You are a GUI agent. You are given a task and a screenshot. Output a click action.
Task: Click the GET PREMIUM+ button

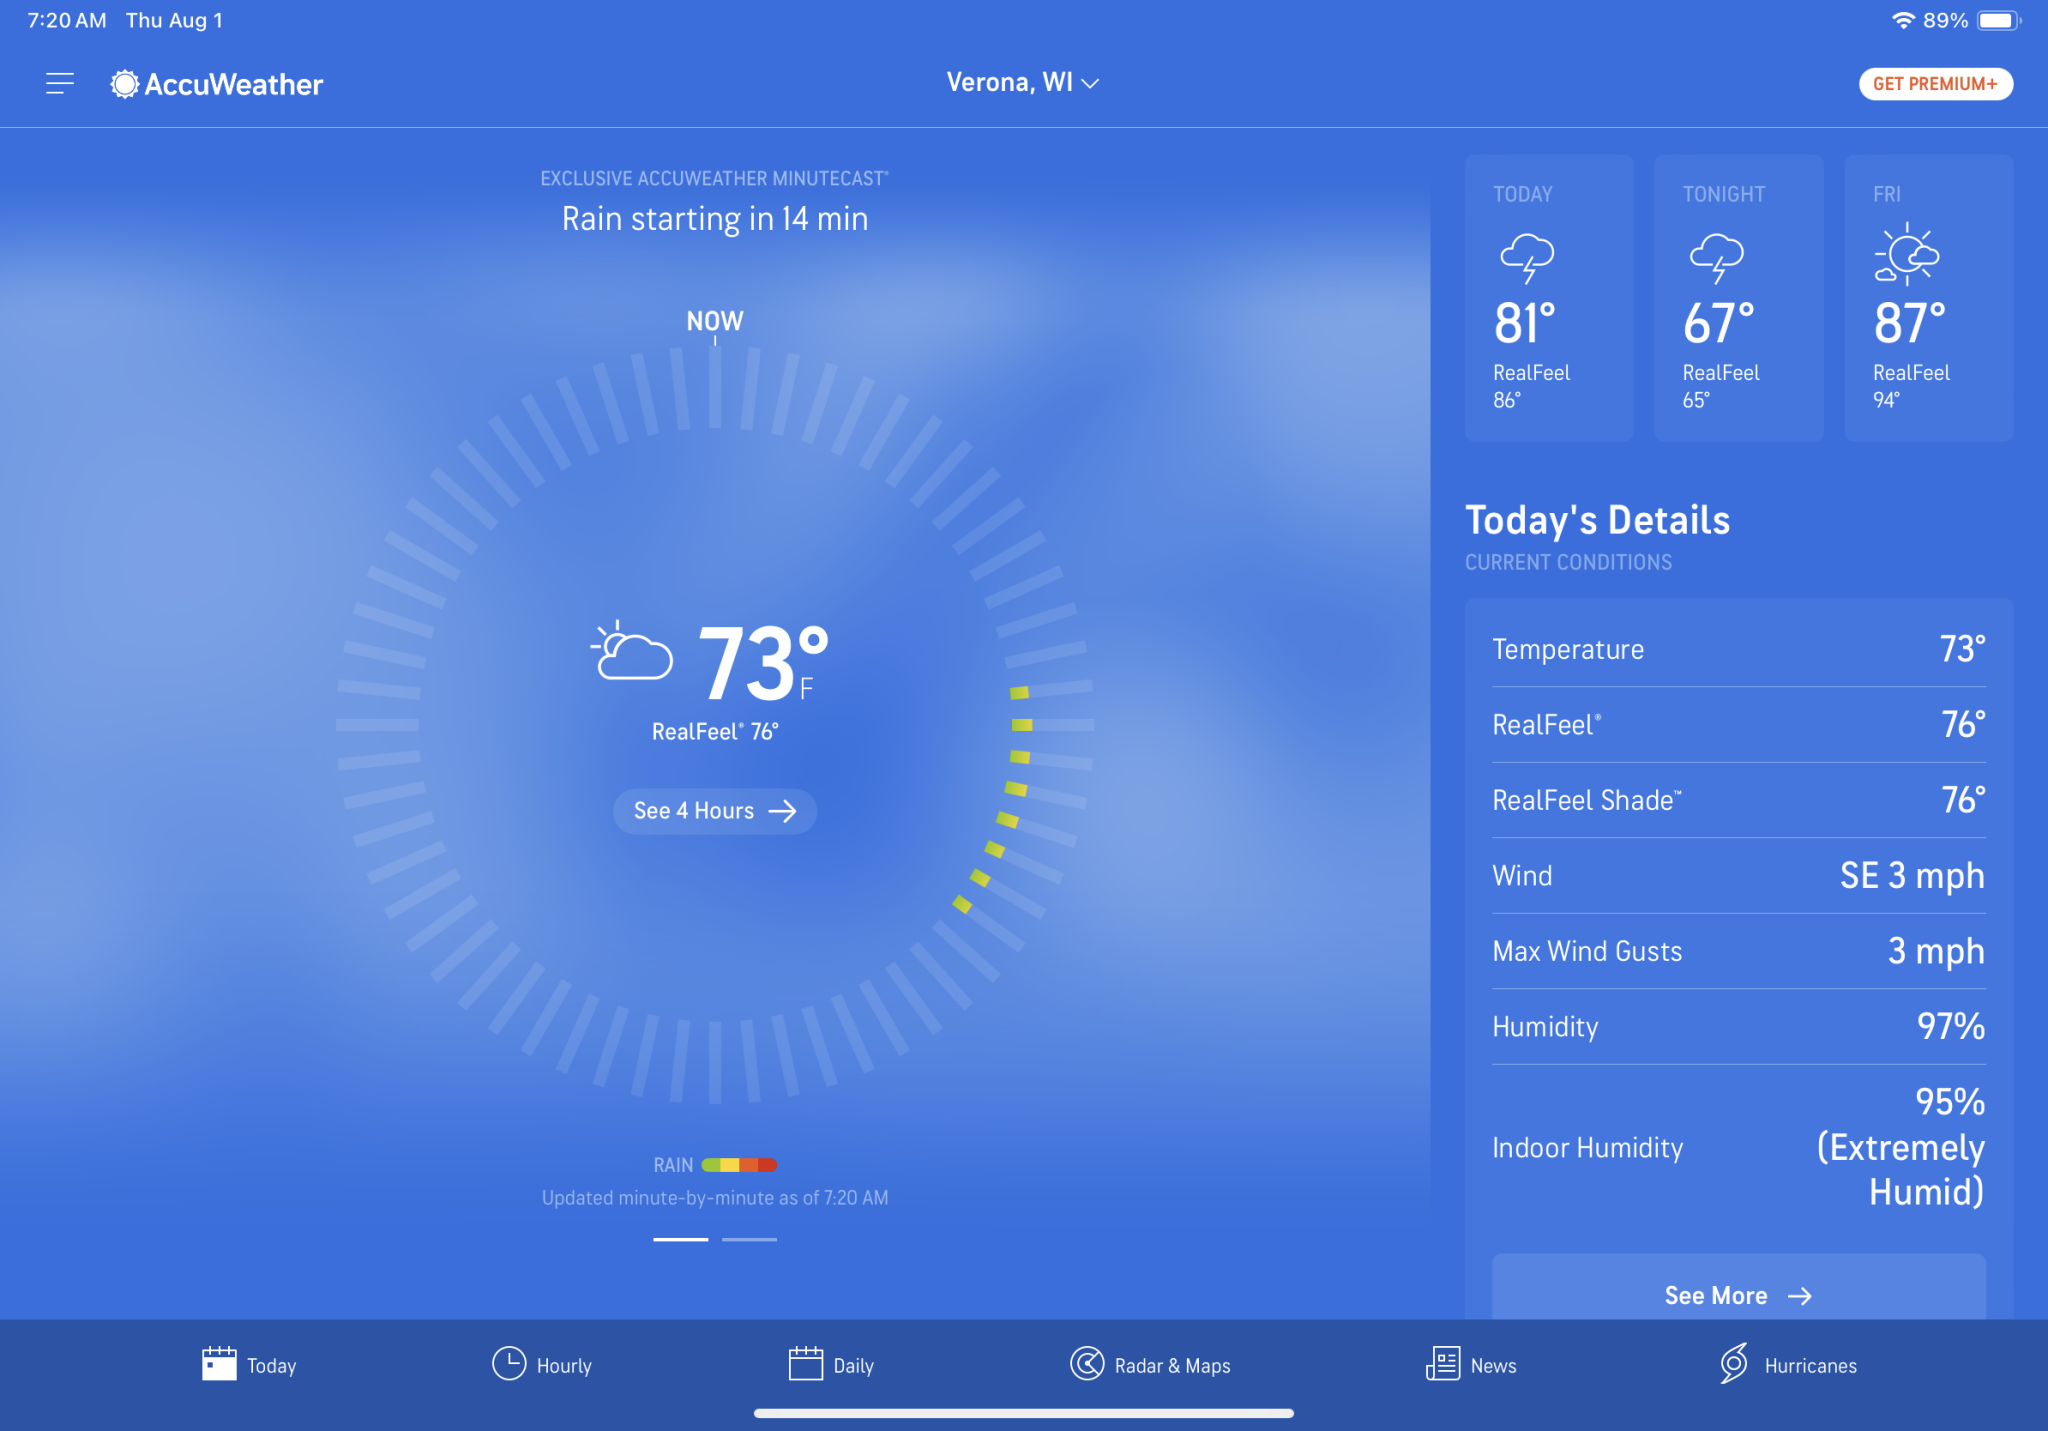click(1935, 84)
